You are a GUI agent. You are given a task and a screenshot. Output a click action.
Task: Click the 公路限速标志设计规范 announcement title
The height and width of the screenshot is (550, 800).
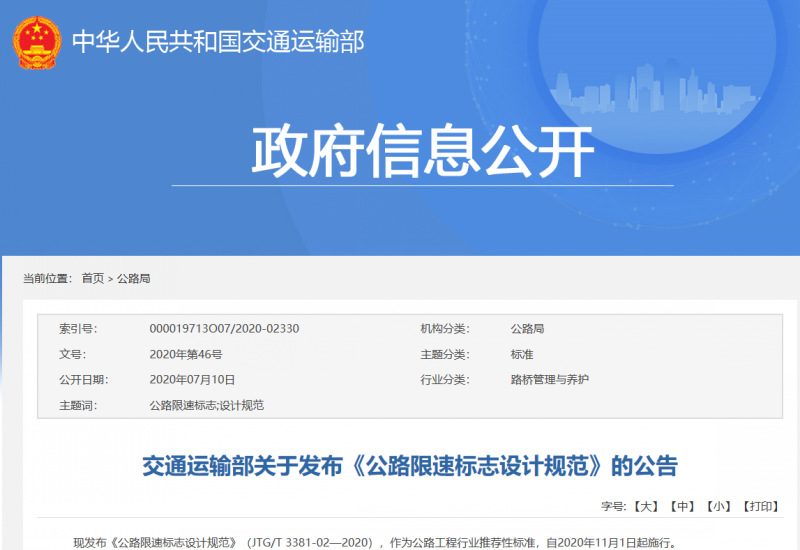409,465
